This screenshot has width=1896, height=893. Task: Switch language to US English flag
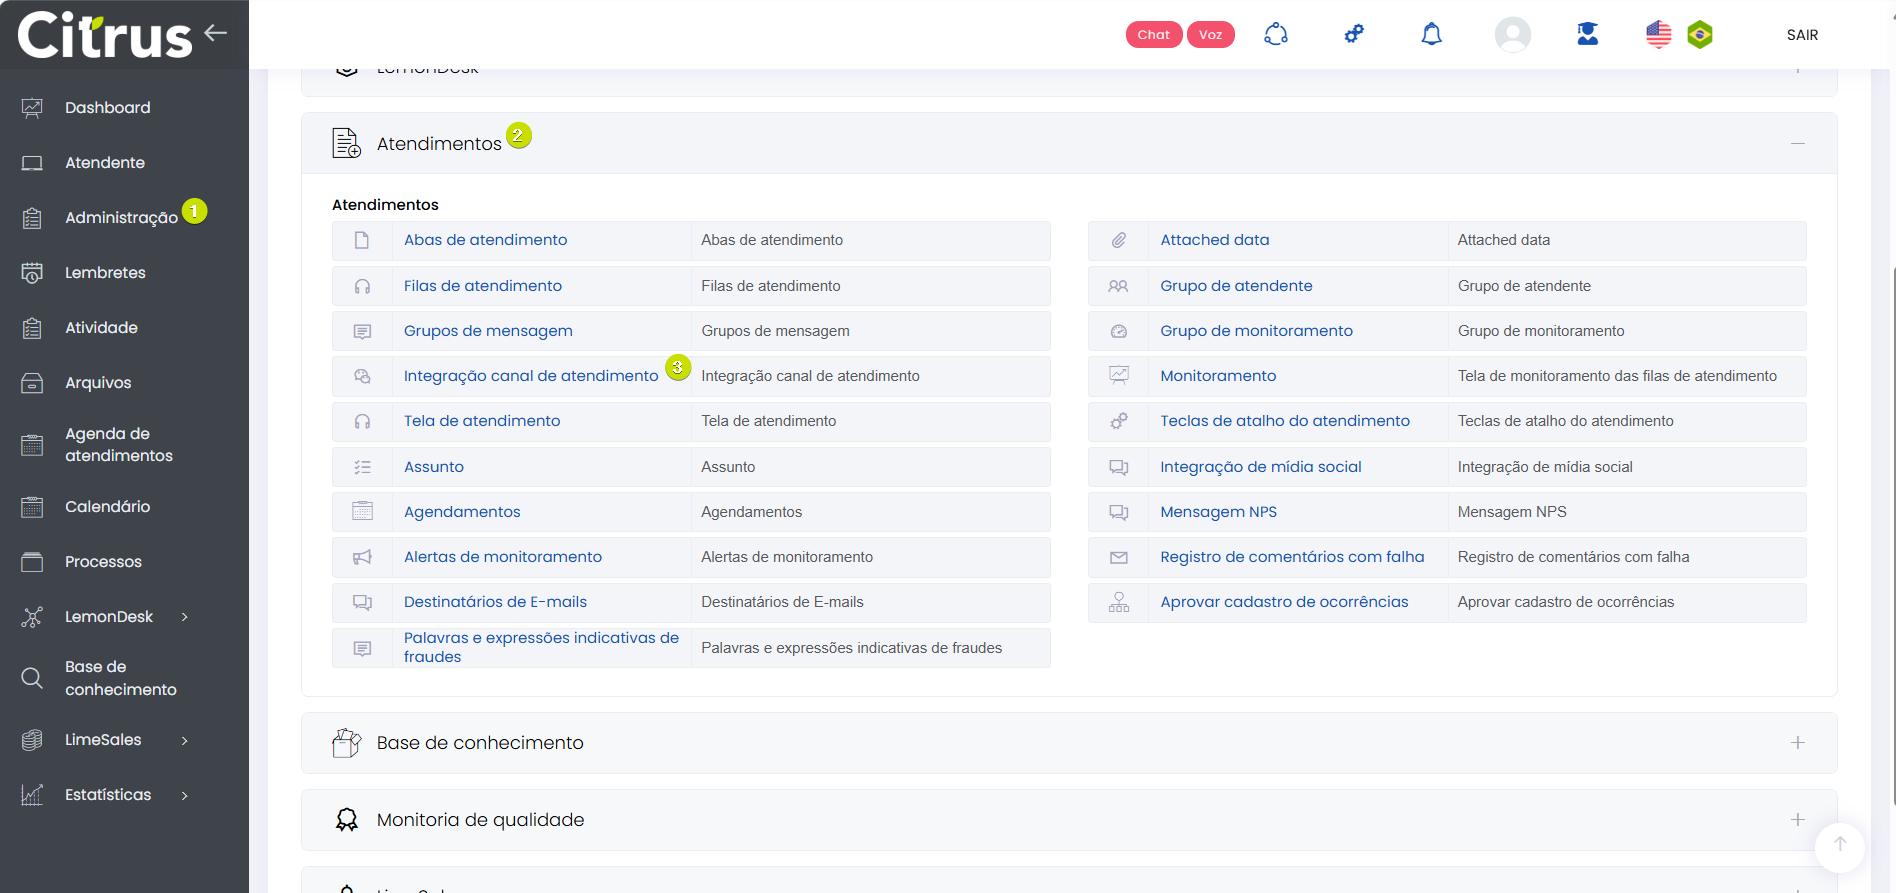(x=1658, y=35)
